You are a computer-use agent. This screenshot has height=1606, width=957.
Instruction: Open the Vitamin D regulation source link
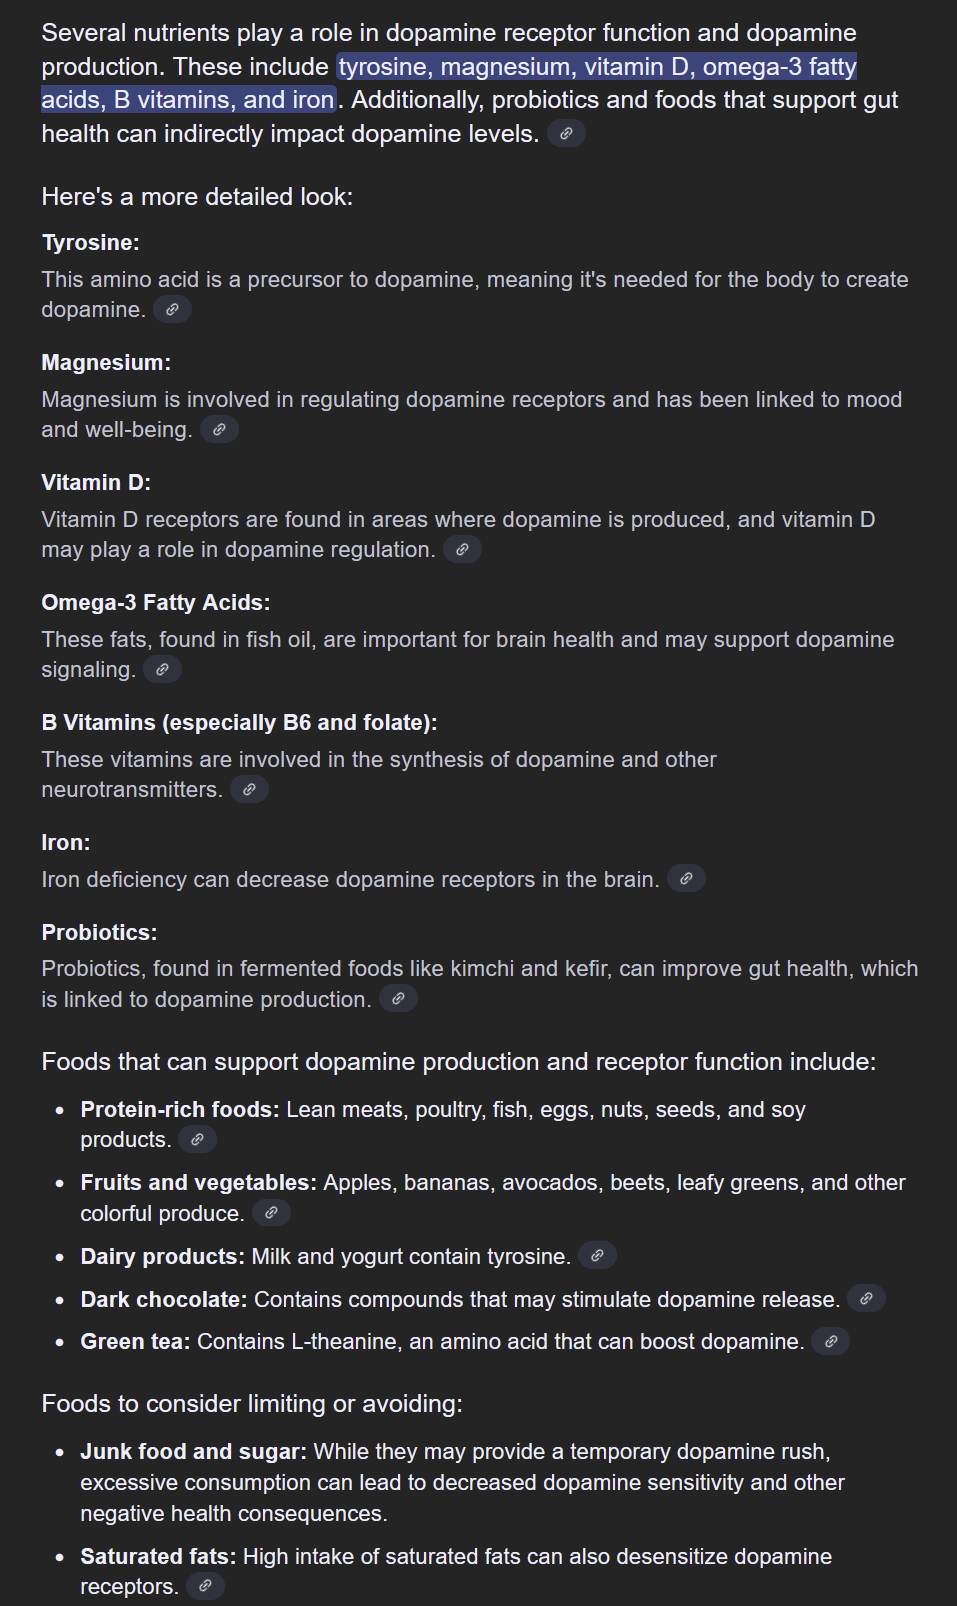pos(462,549)
